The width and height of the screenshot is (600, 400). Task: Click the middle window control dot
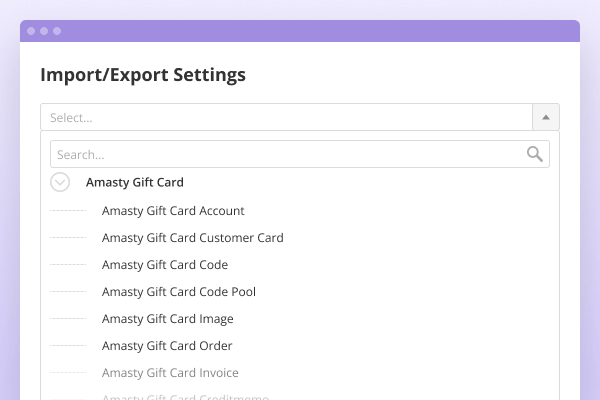pos(44,31)
